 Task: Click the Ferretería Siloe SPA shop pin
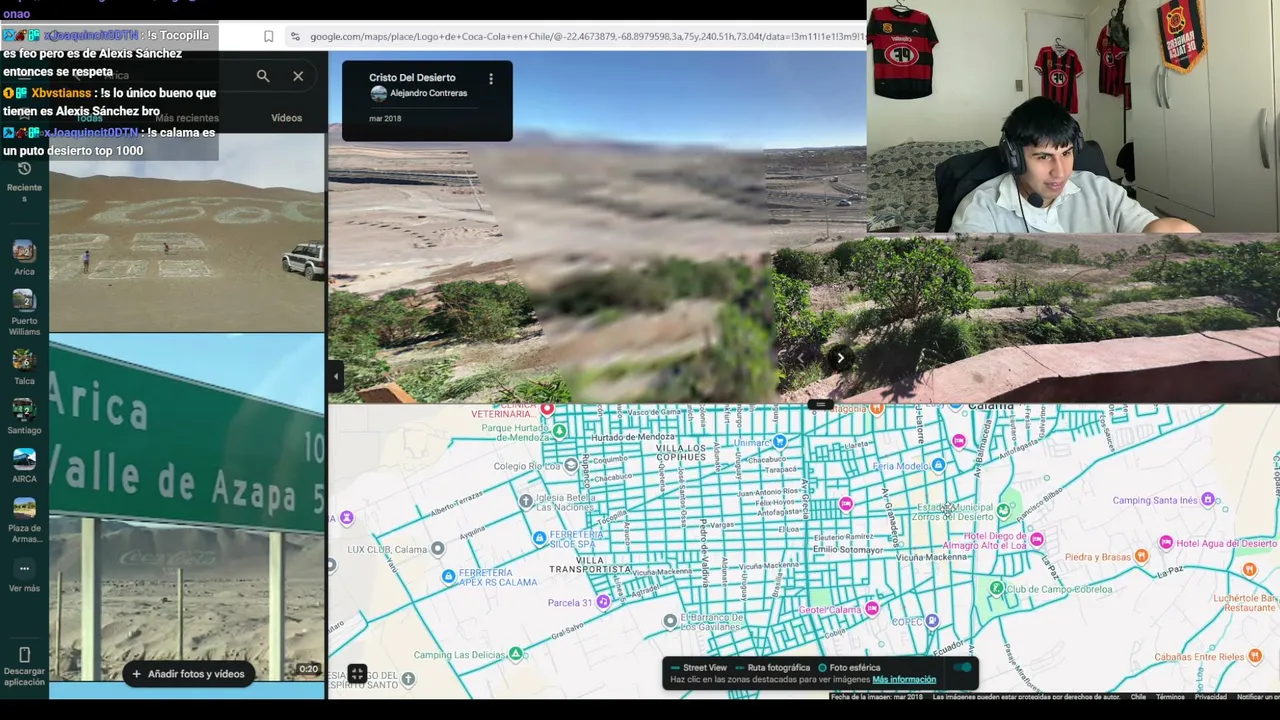click(x=540, y=538)
